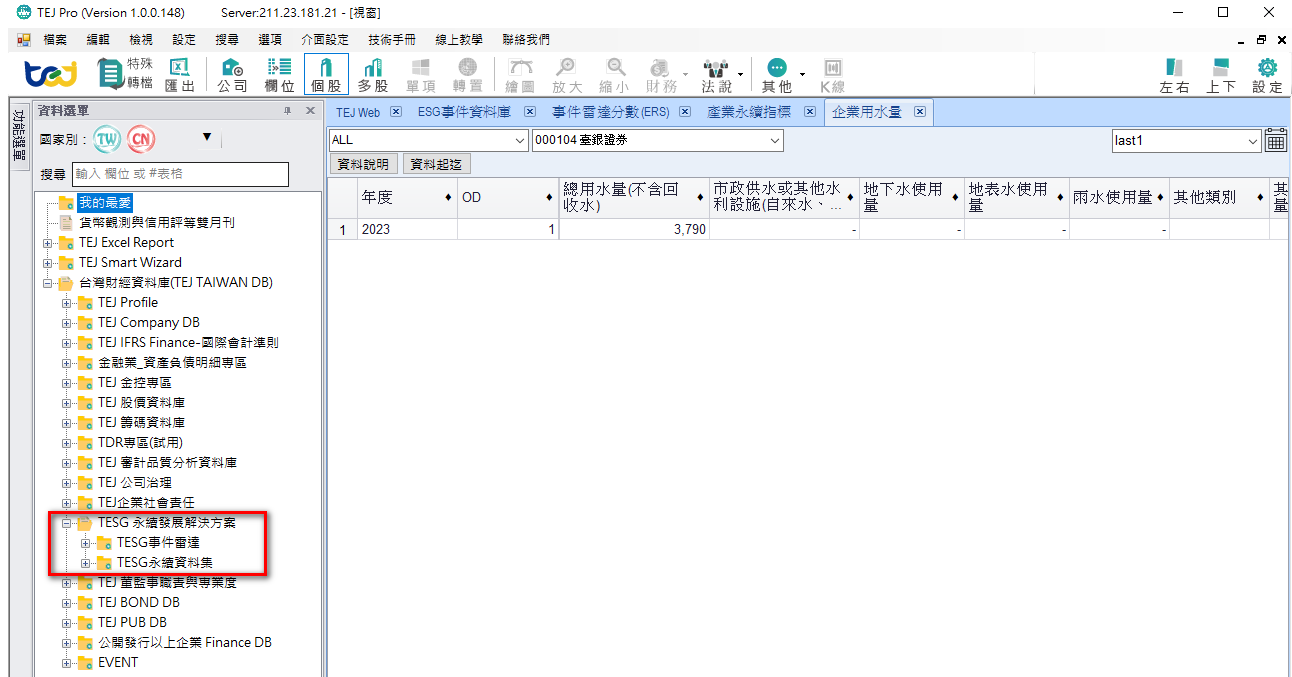Switch to 多股 multi-stock mode
The height and width of the screenshot is (677, 1292).
(x=373, y=75)
